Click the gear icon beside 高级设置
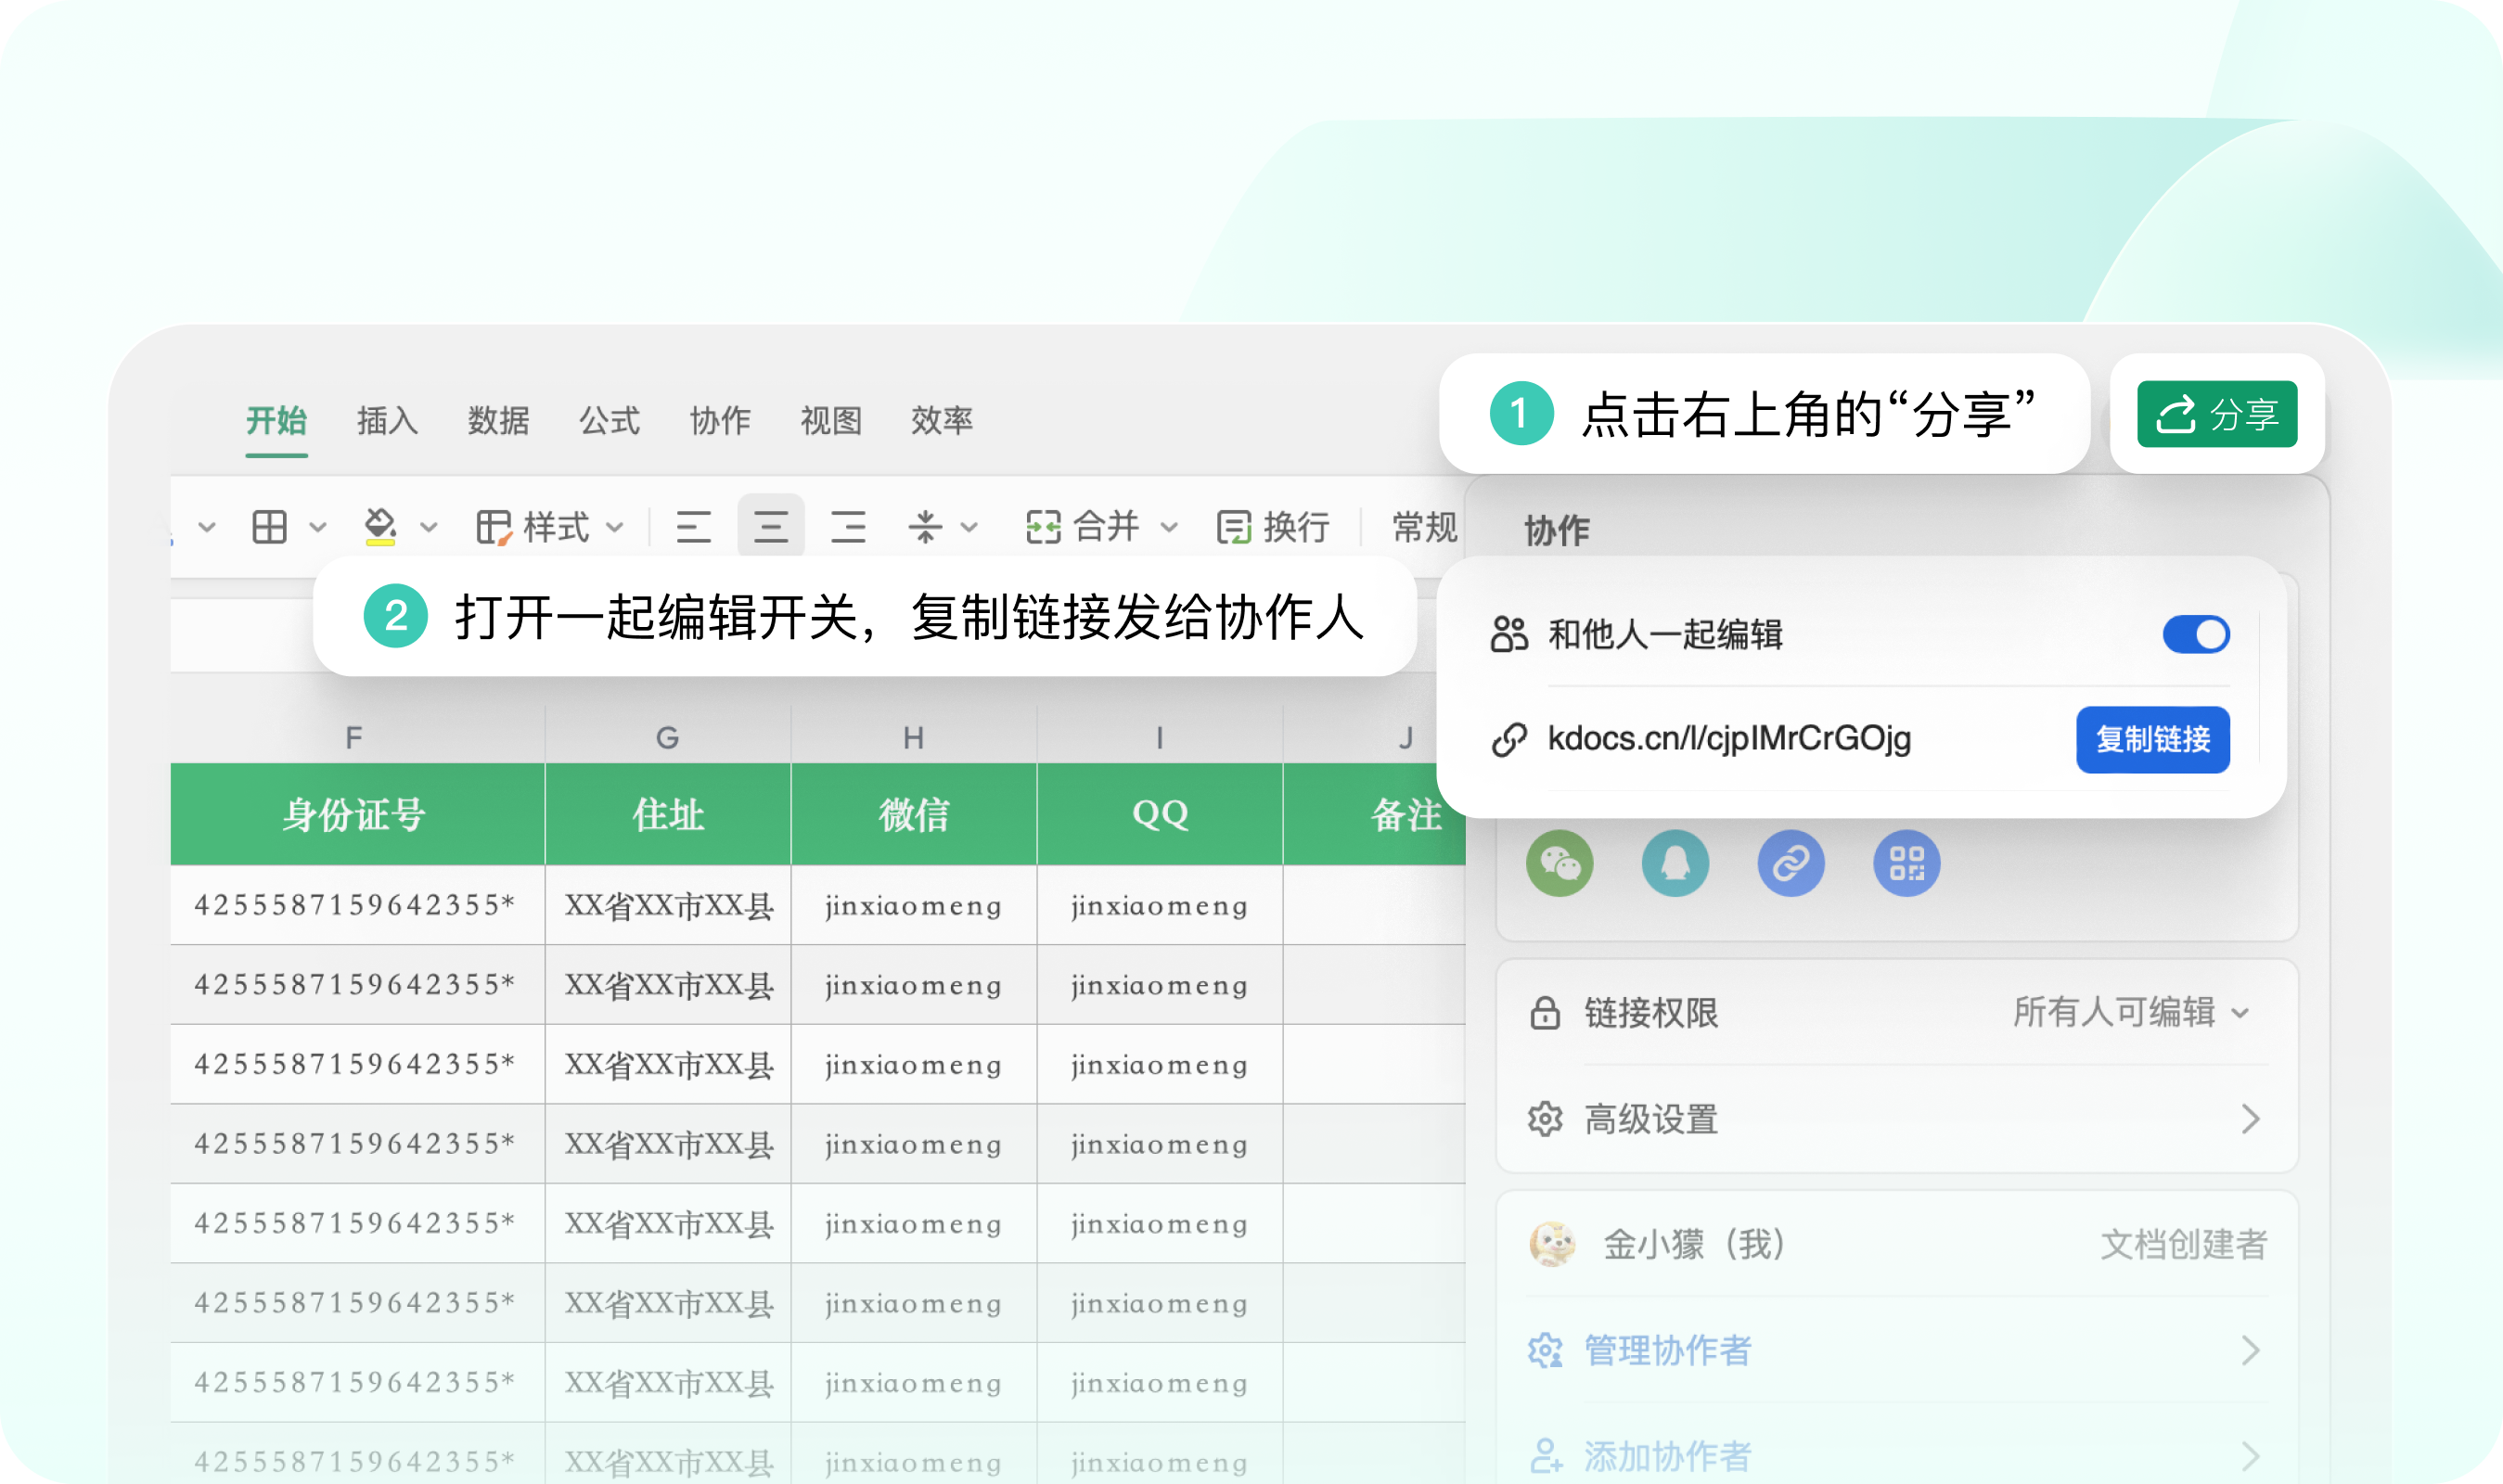The height and width of the screenshot is (1484, 2503). 1544,1119
